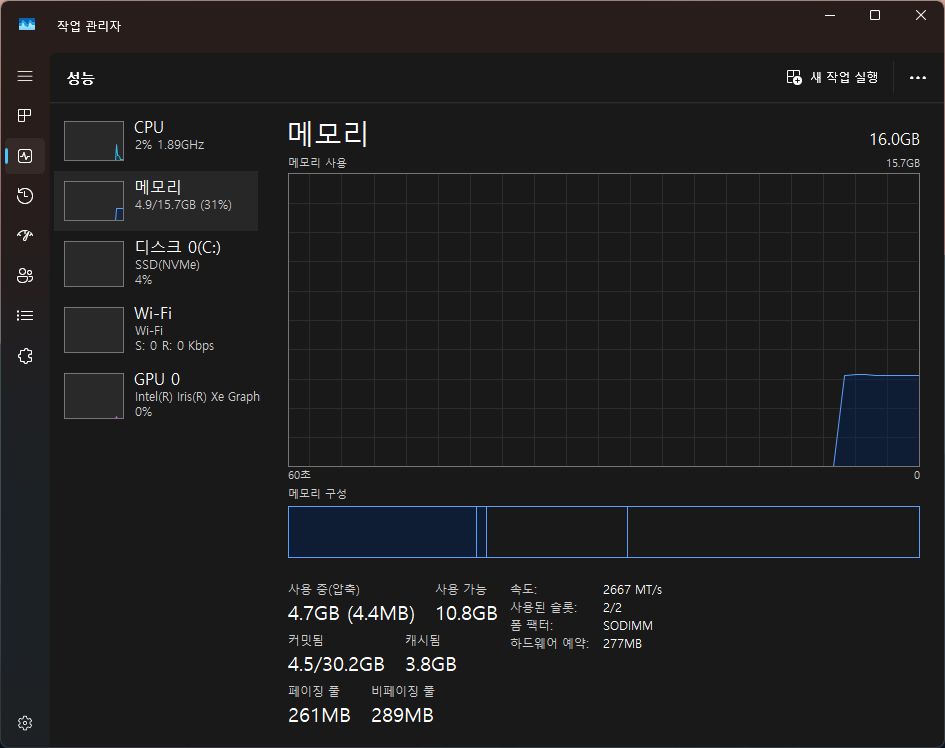Open Task Manager settings gear
Image resolution: width=945 pixels, height=748 pixels.
click(26, 723)
